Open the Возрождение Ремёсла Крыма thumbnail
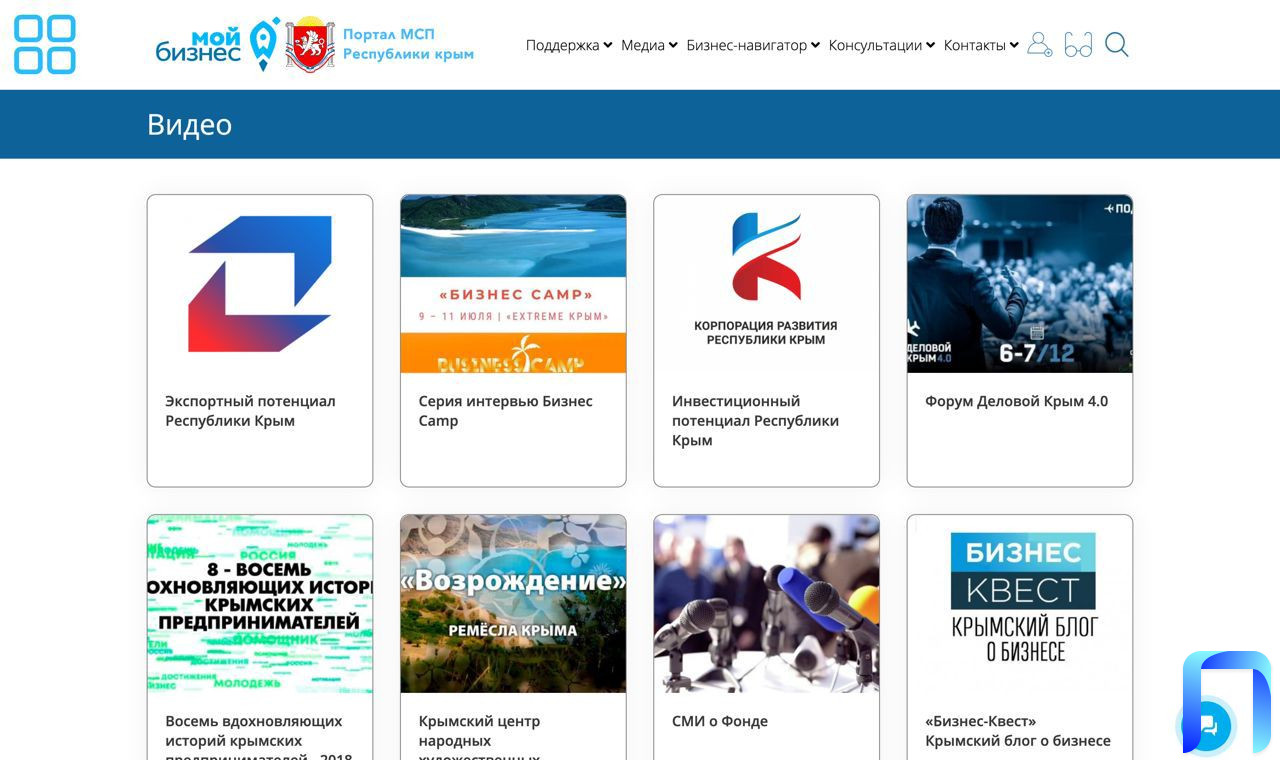Image resolution: width=1280 pixels, height=760 pixels. pos(513,604)
